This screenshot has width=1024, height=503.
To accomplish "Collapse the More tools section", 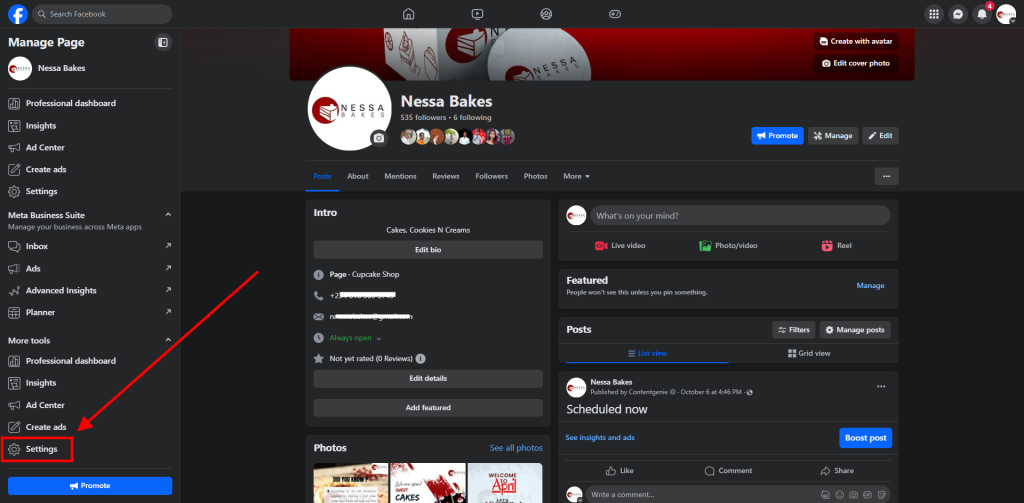I will (x=168, y=340).
